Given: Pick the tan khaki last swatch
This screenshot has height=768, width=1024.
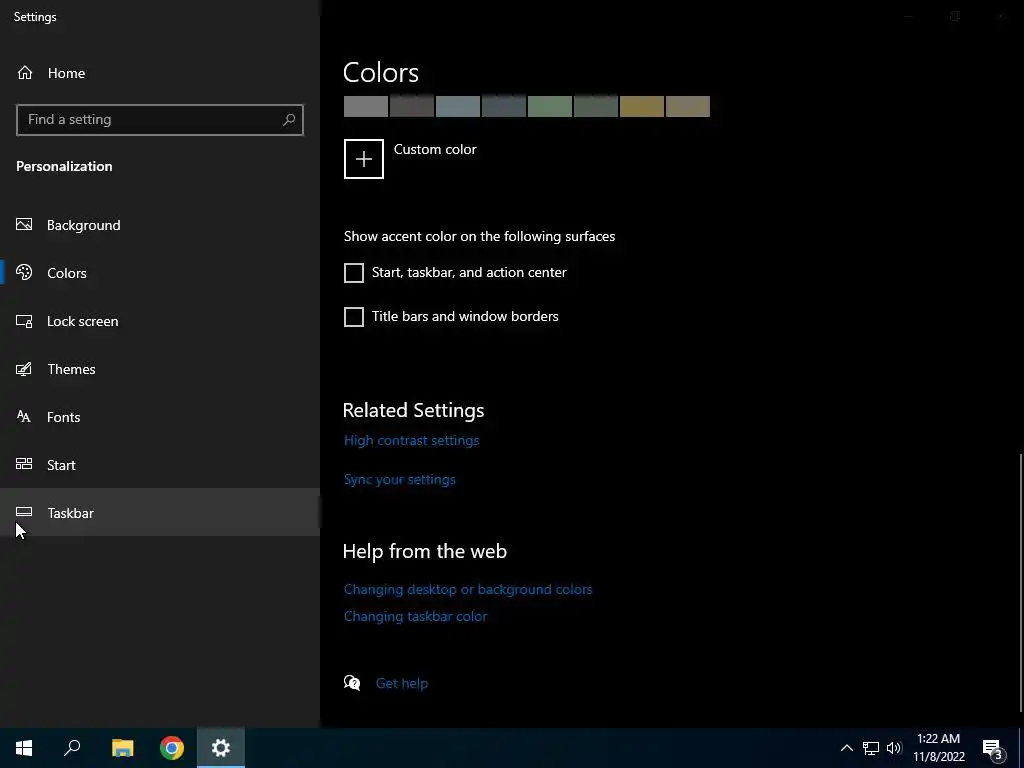Looking at the screenshot, I should (688, 106).
